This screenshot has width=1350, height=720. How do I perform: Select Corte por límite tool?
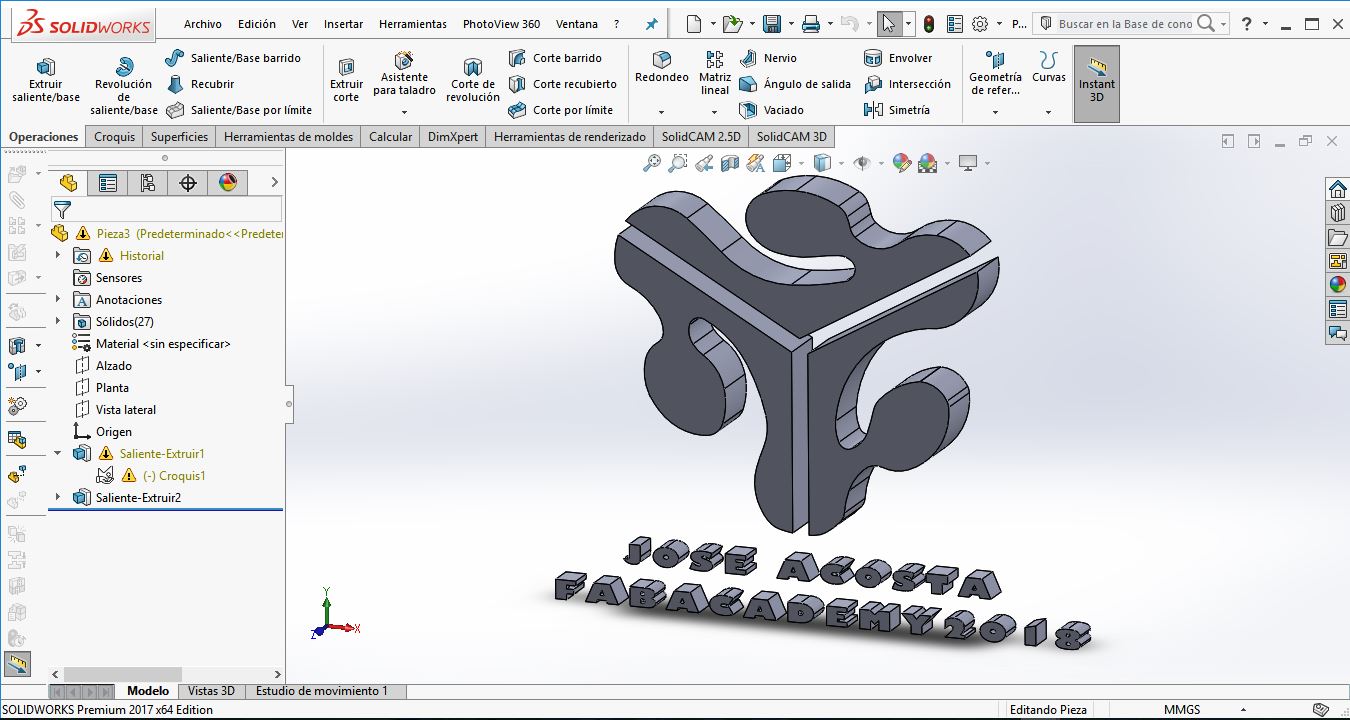coord(560,110)
